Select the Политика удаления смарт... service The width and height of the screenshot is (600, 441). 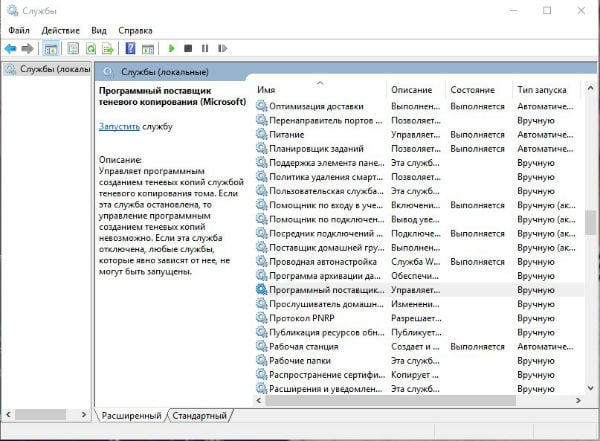pos(419,177)
